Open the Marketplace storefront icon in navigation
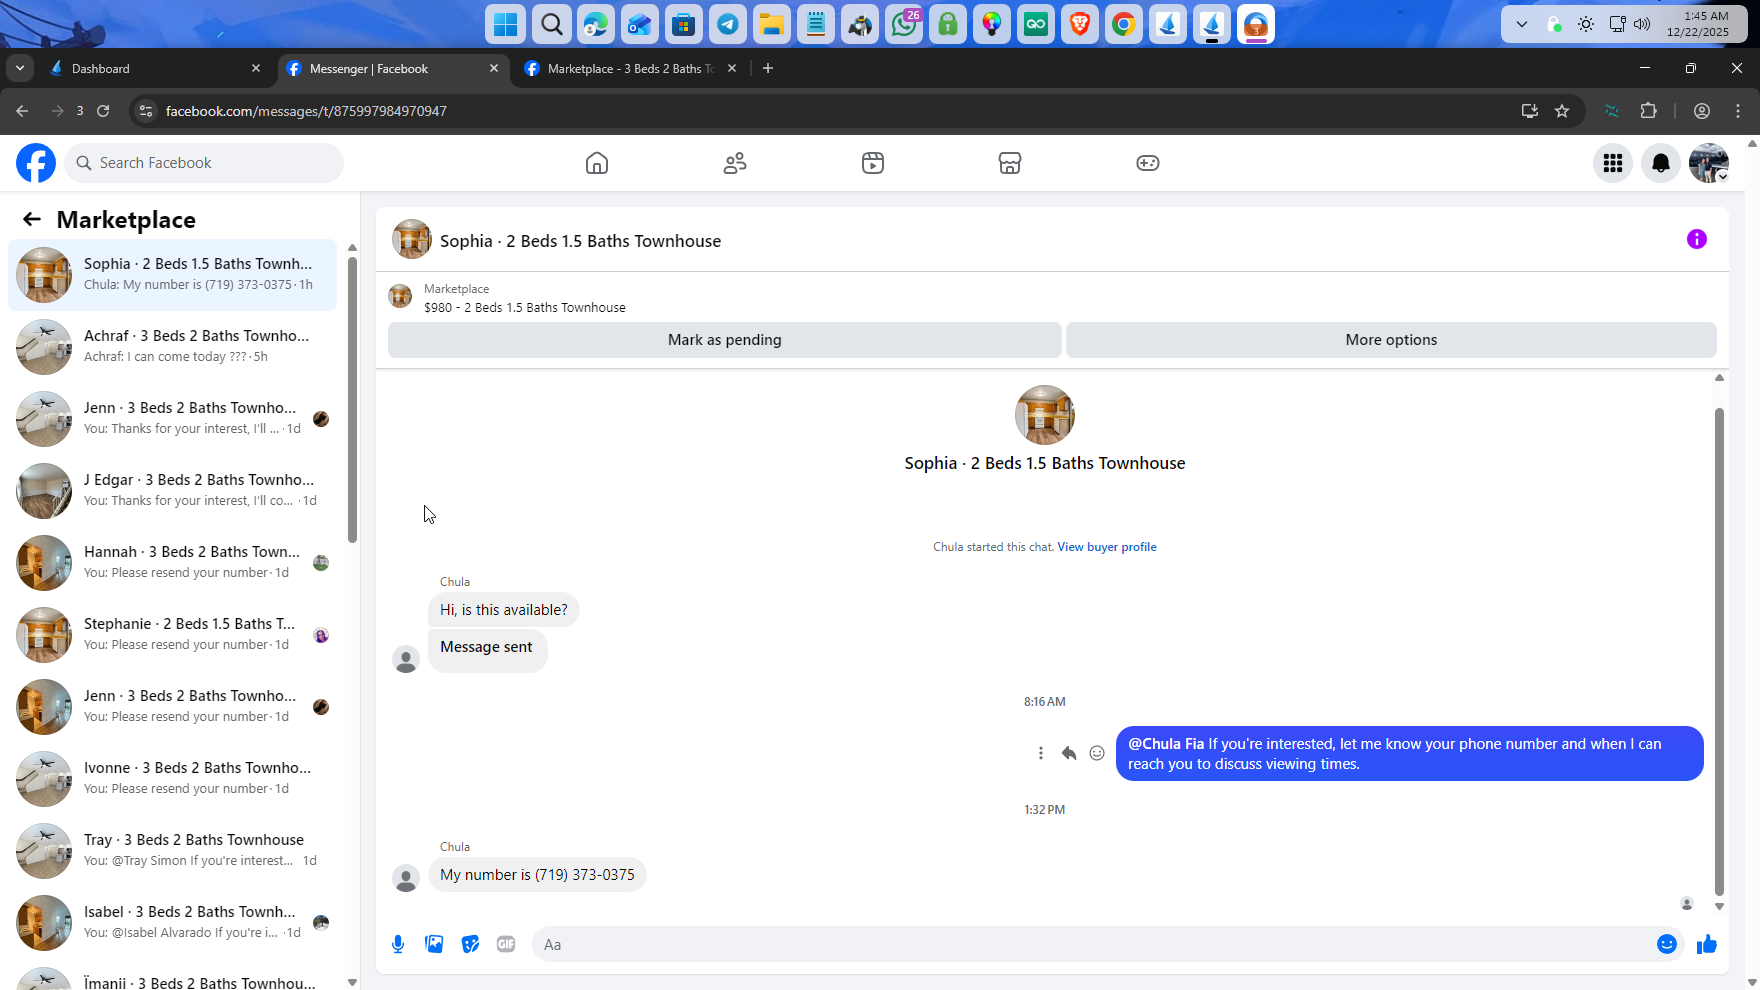The width and height of the screenshot is (1760, 990). click(1010, 163)
